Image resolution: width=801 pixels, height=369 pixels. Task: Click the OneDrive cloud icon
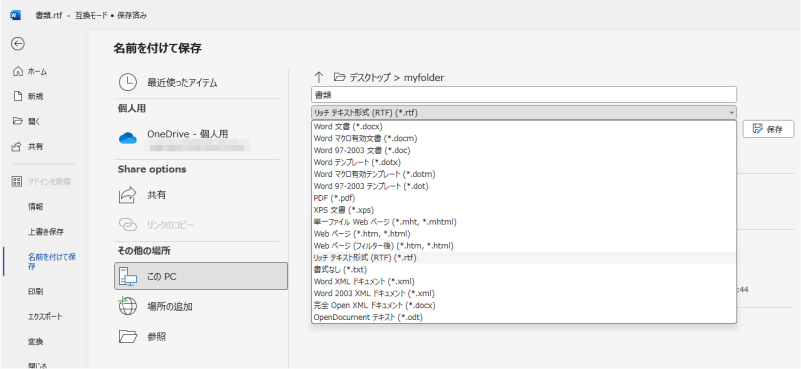[x=128, y=138]
